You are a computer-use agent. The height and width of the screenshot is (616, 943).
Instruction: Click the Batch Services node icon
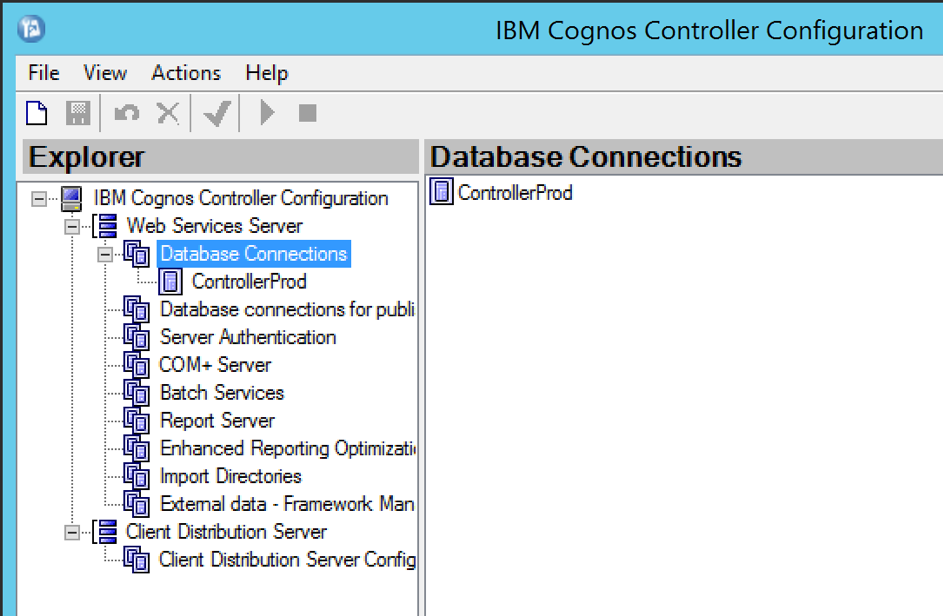(137, 393)
